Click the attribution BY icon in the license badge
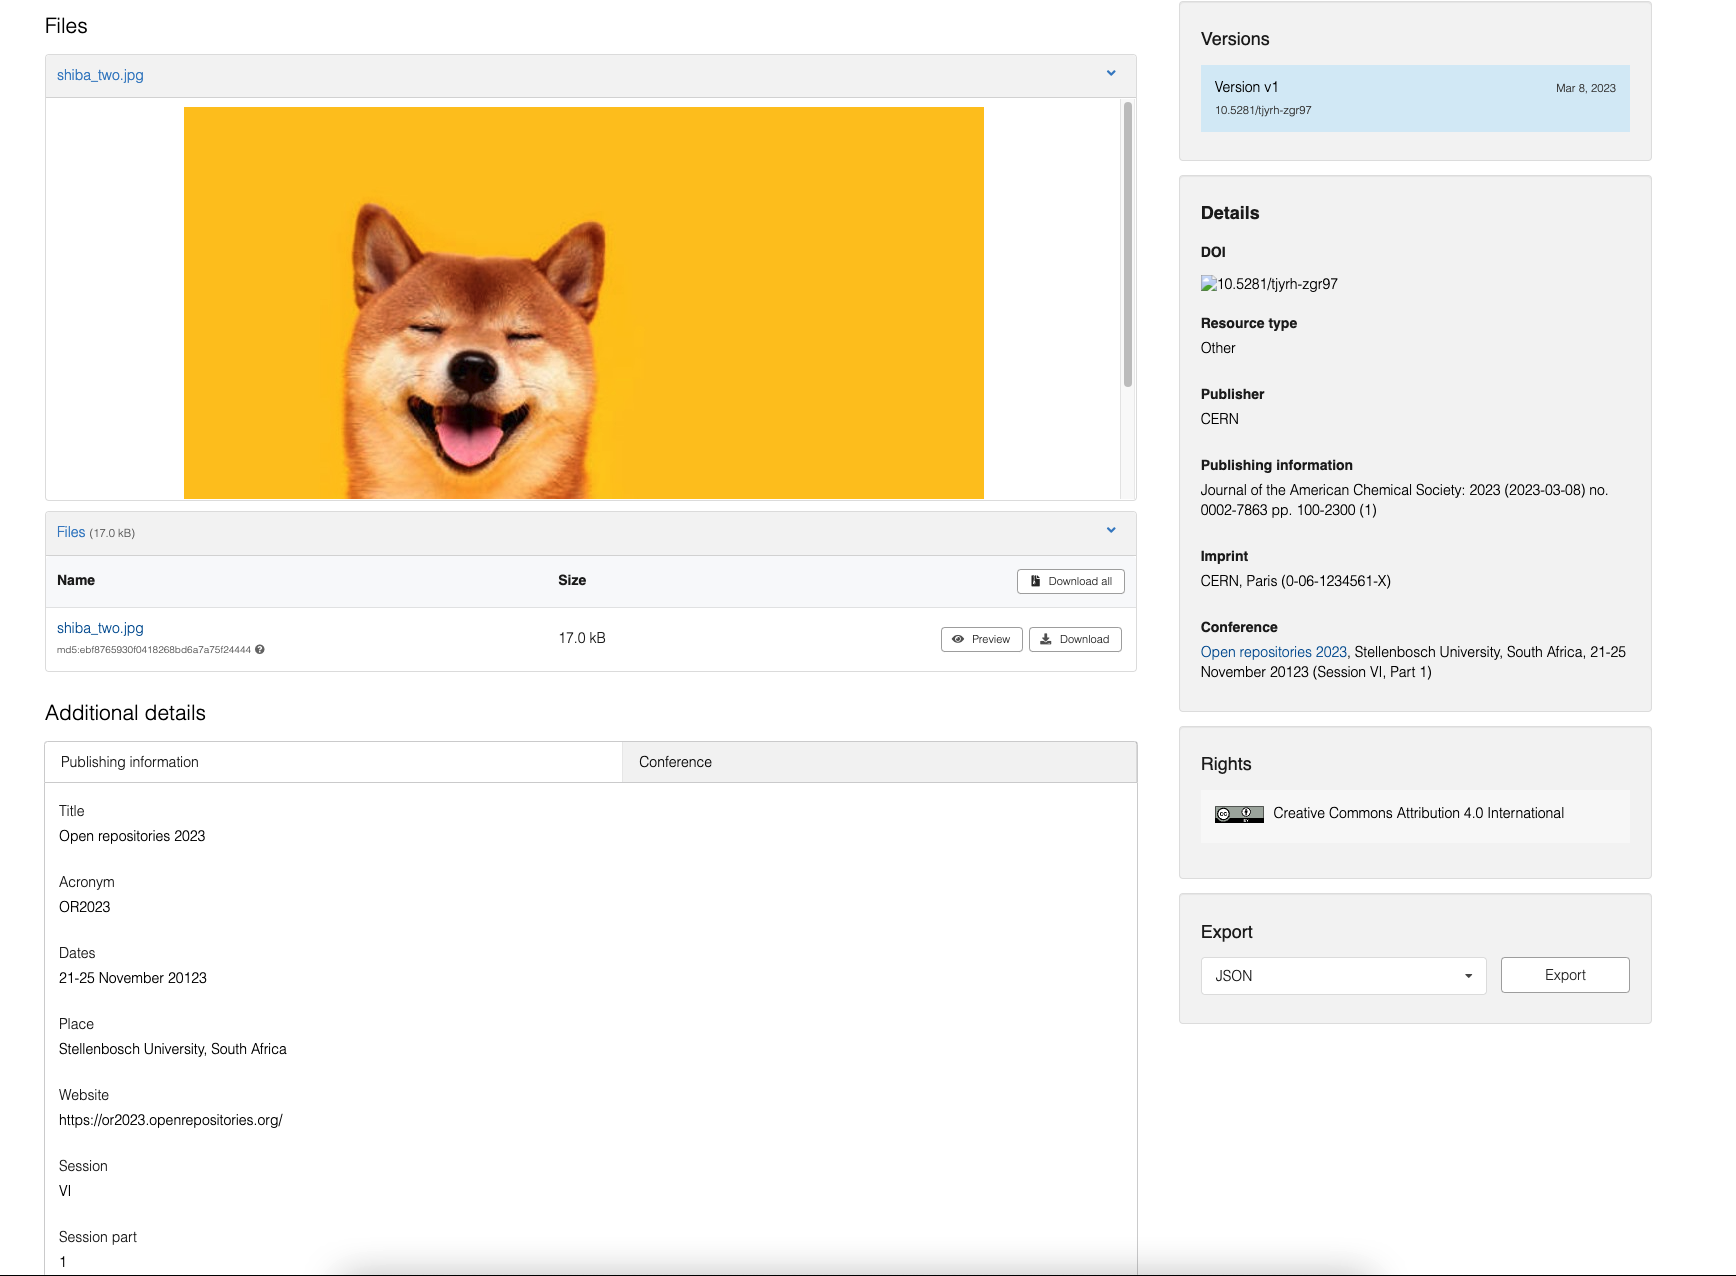The height and width of the screenshot is (1276, 1736). (1244, 814)
